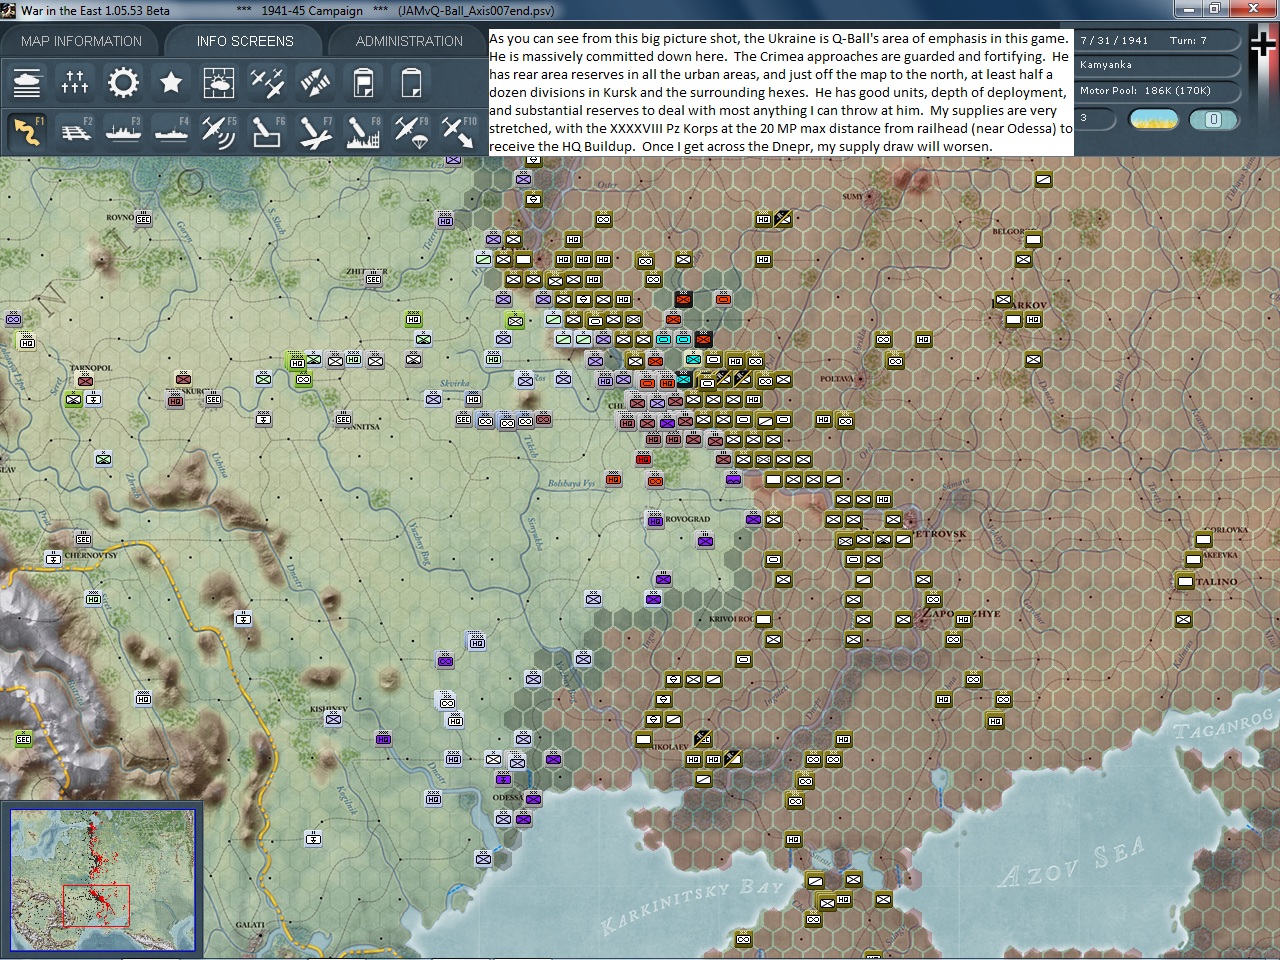Select F3 Naval transport mode
The height and width of the screenshot is (960, 1280).
123,132
